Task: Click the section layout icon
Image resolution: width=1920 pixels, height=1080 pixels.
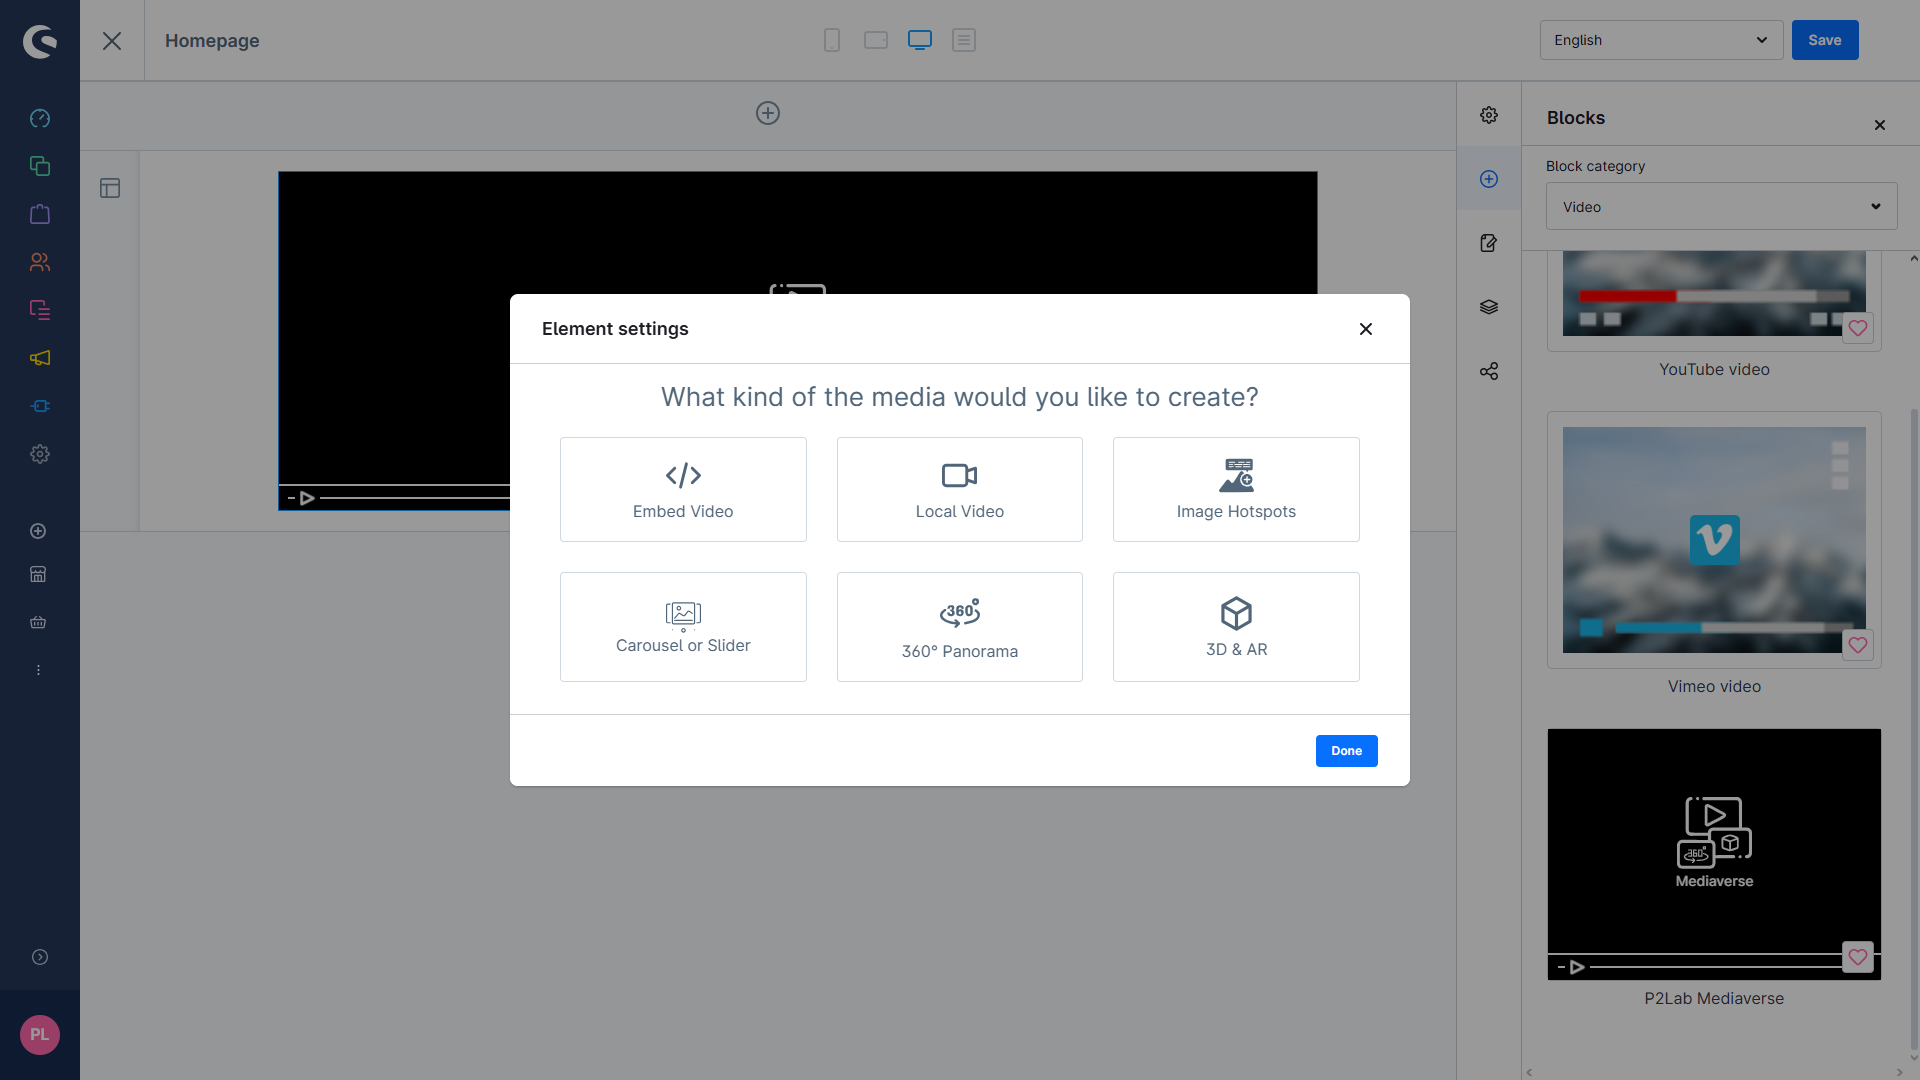Action: pos(110,188)
